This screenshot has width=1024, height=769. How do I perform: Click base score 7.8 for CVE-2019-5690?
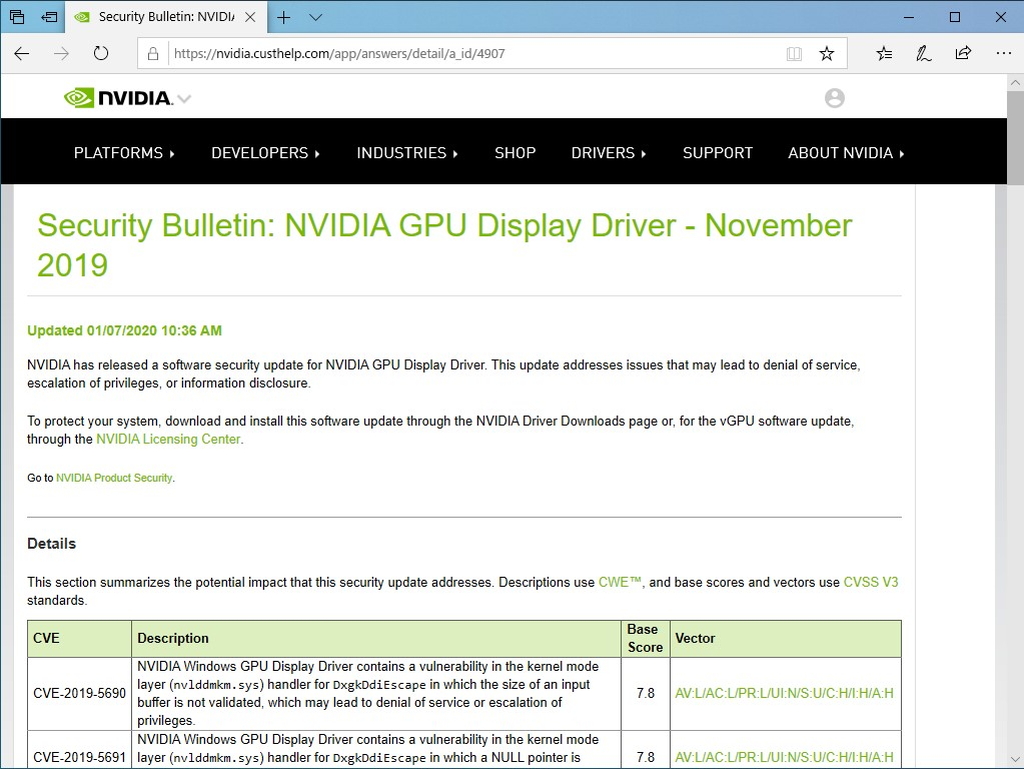[645, 693]
